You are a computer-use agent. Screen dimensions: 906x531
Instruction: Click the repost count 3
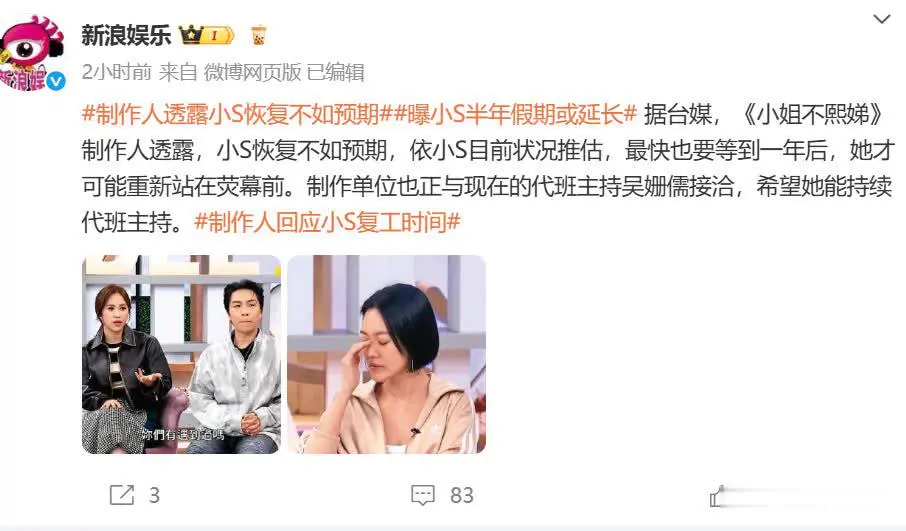pyautogui.click(x=154, y=495)
